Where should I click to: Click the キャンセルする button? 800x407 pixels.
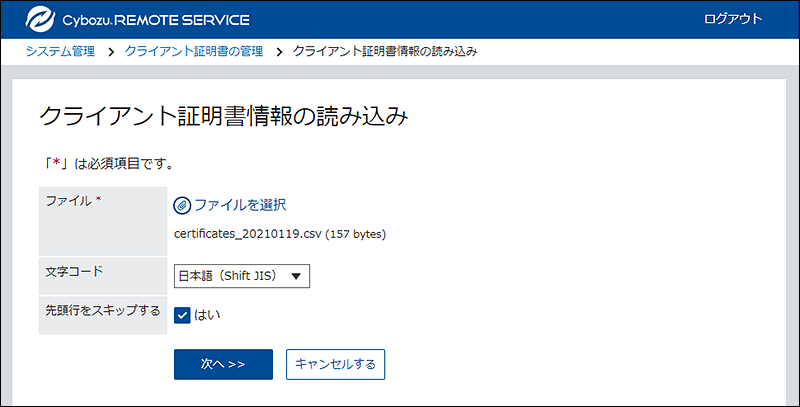[x=335, y=364]
